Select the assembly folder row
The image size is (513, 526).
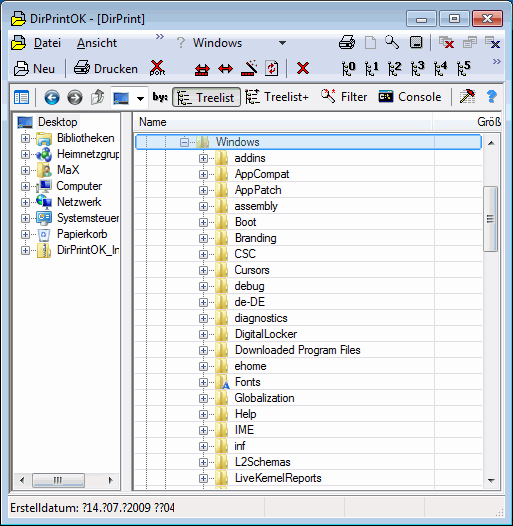(x=308, y=206)
